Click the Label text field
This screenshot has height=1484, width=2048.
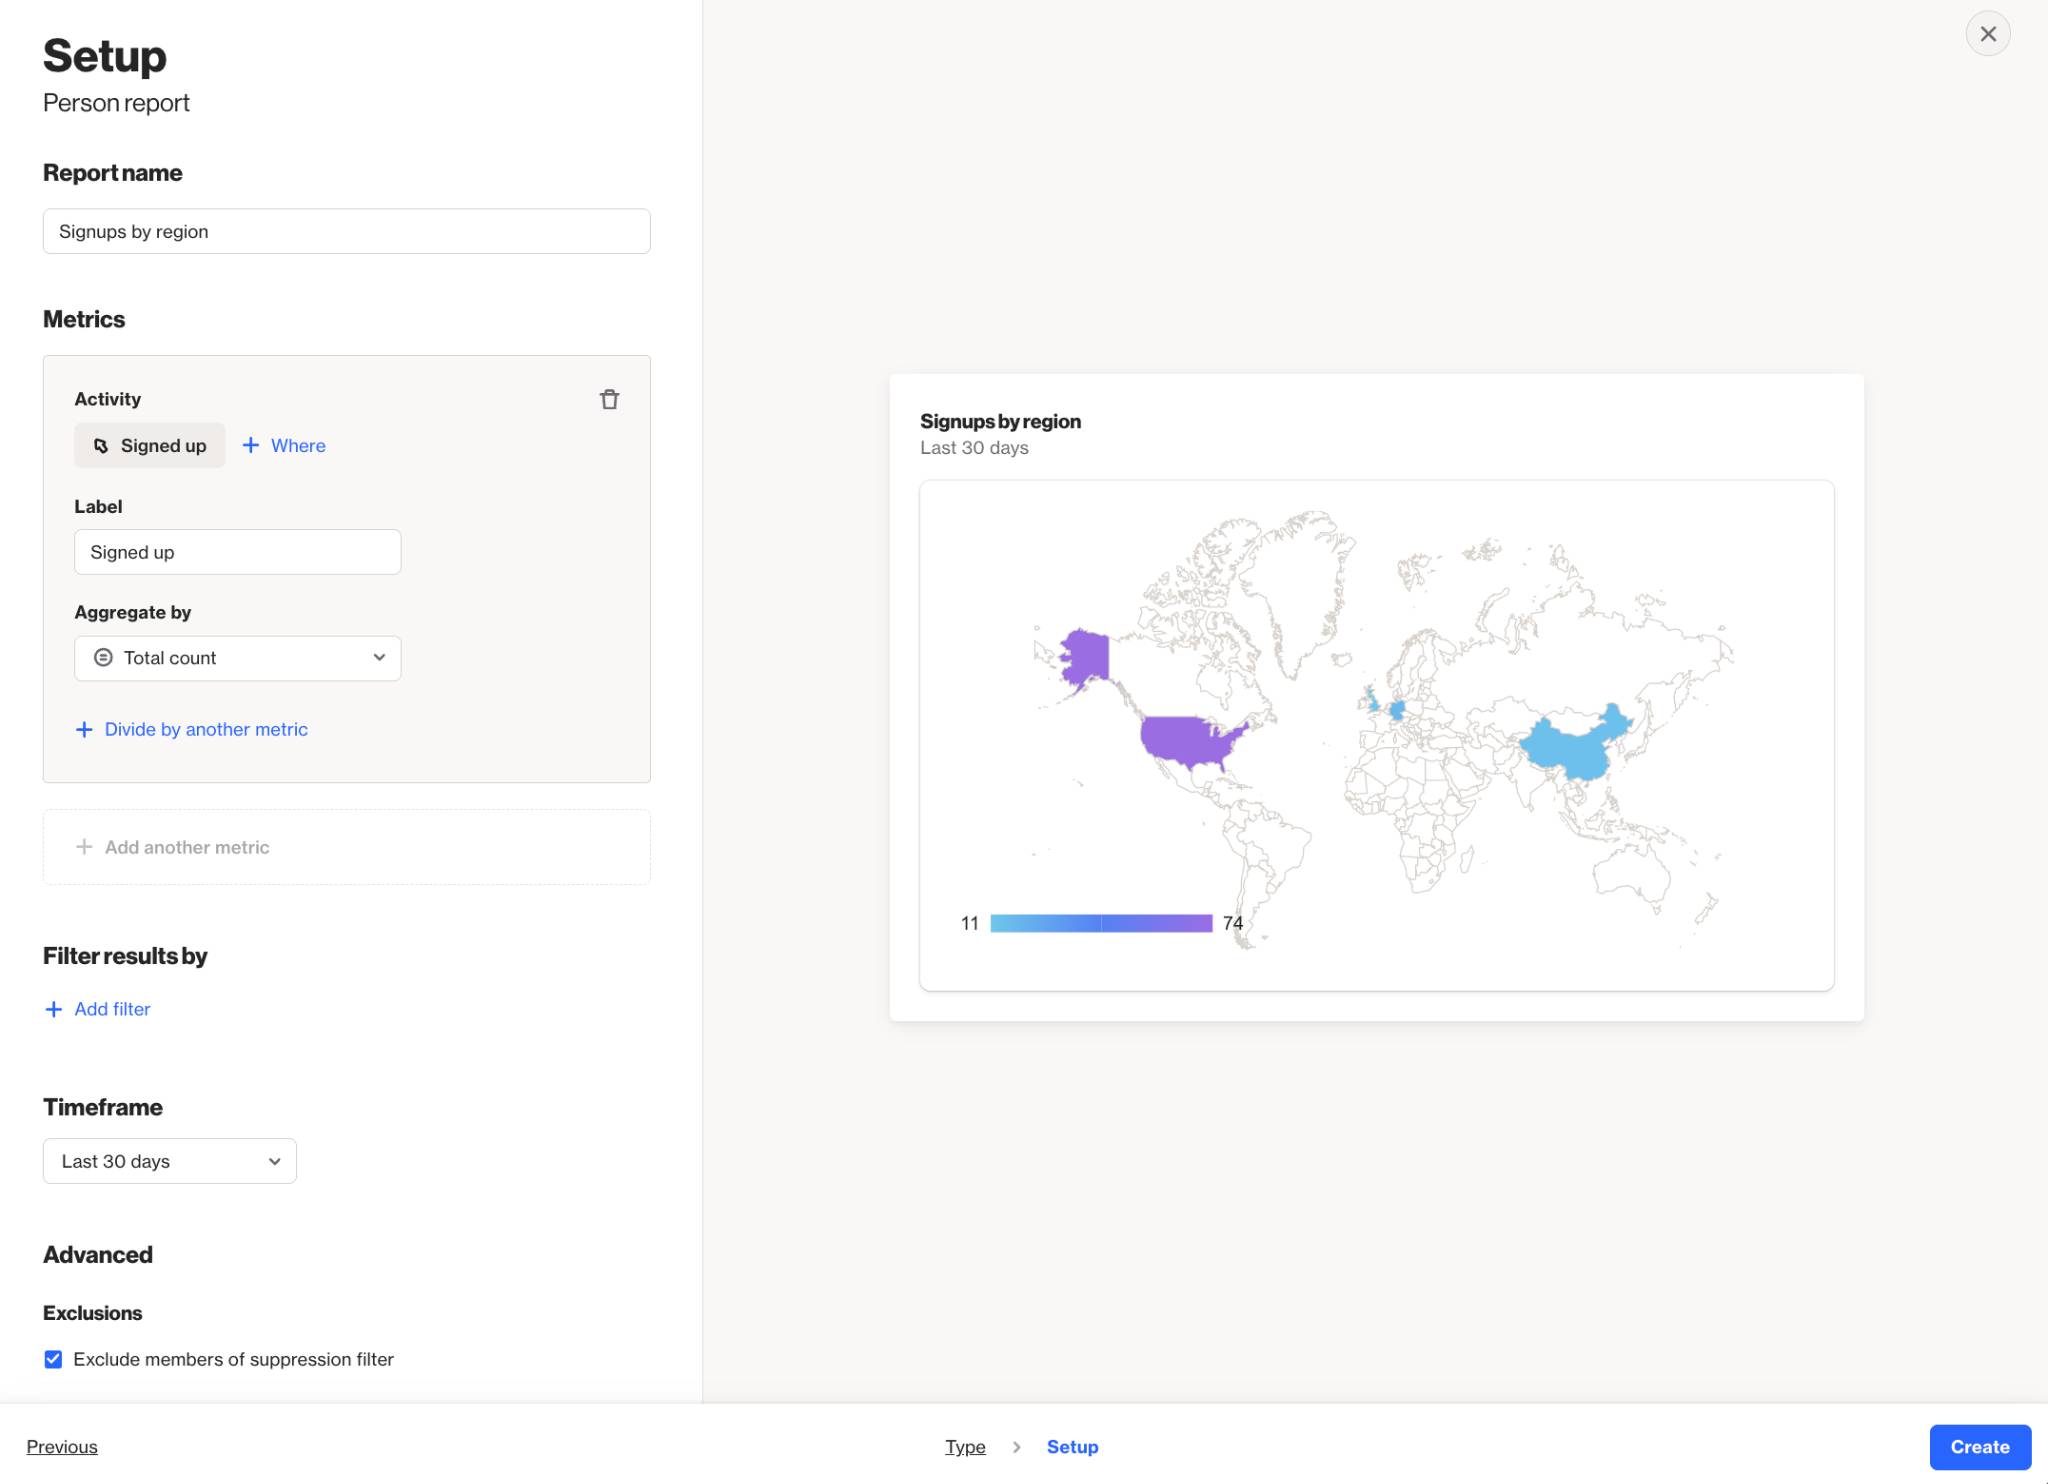point(237,552)
